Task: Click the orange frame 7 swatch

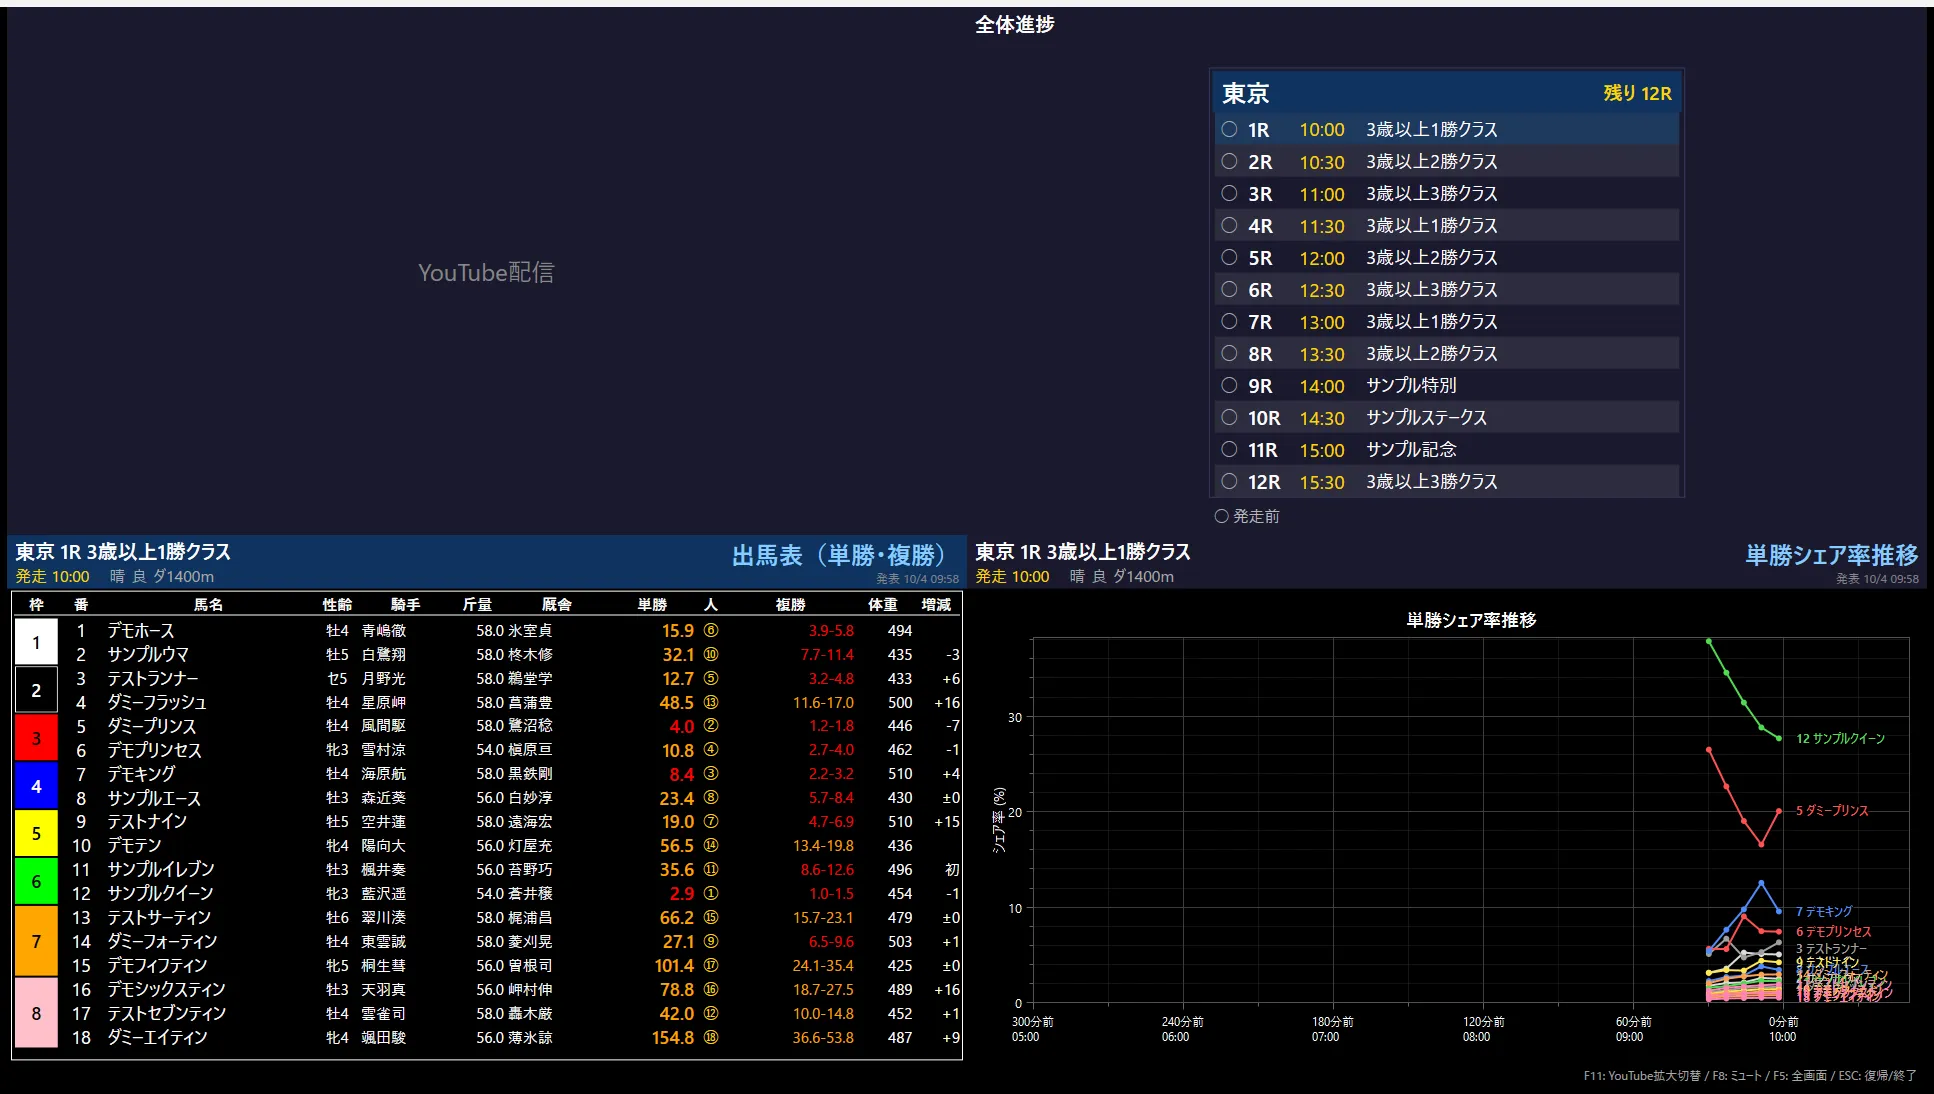Action: point(36,941)
